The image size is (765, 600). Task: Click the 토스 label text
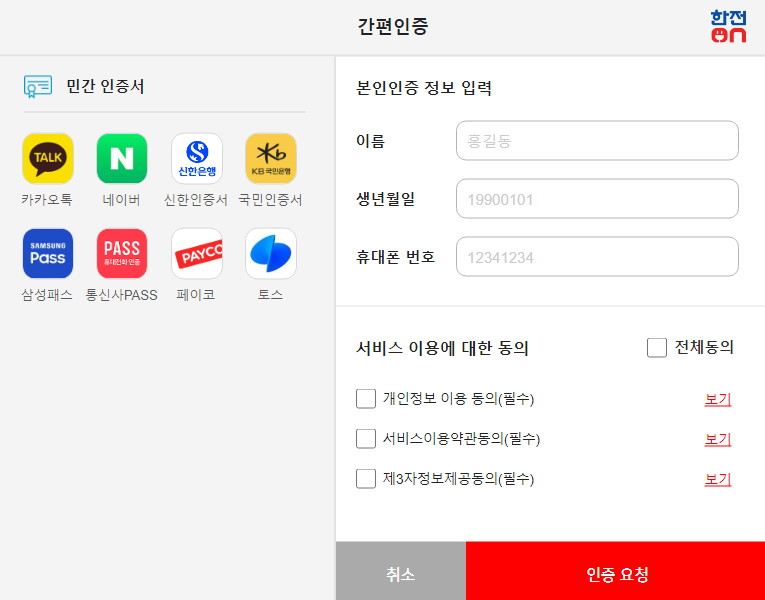coord(270,295)
